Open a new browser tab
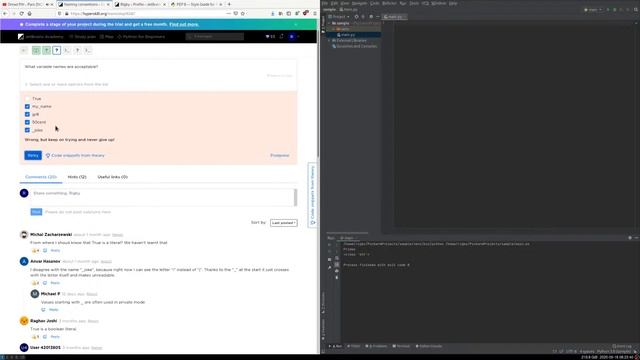Screen dimensions: 640x360 pos(229,4)
